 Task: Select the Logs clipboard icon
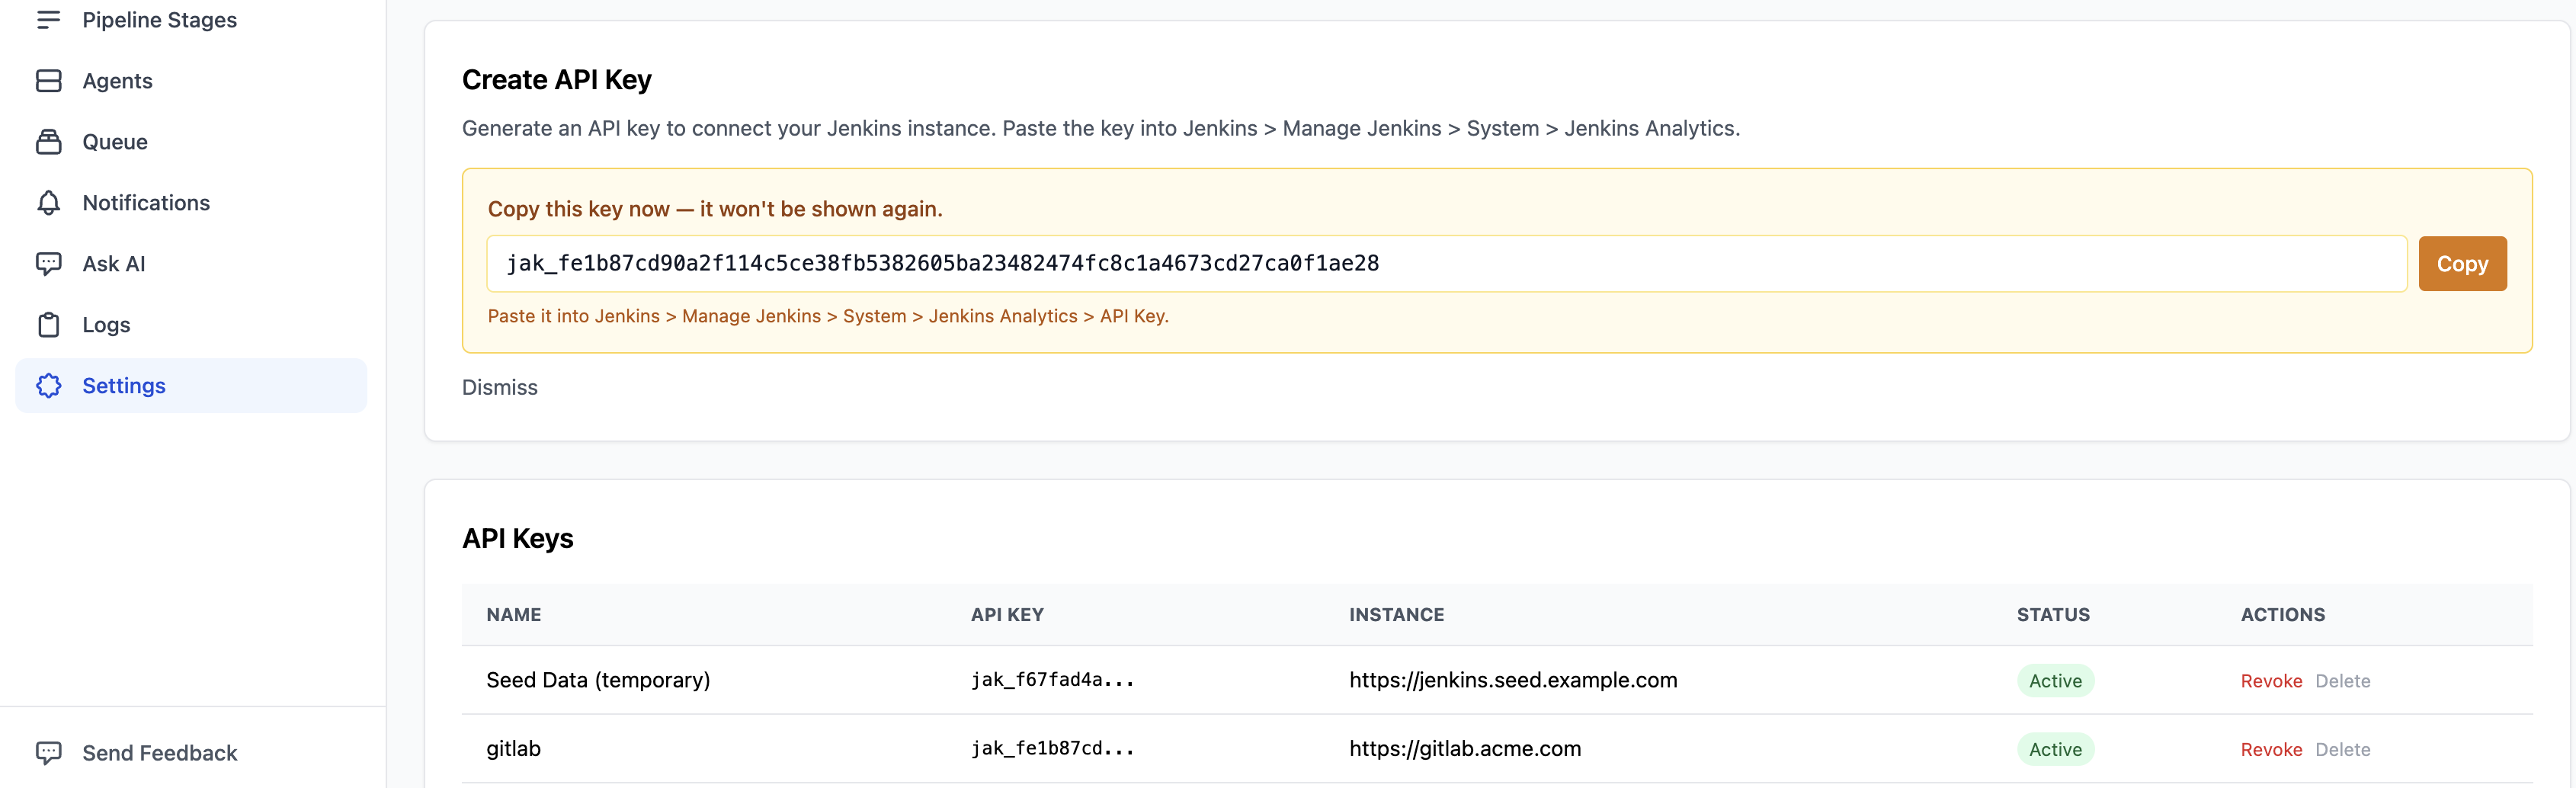point(49,324)
